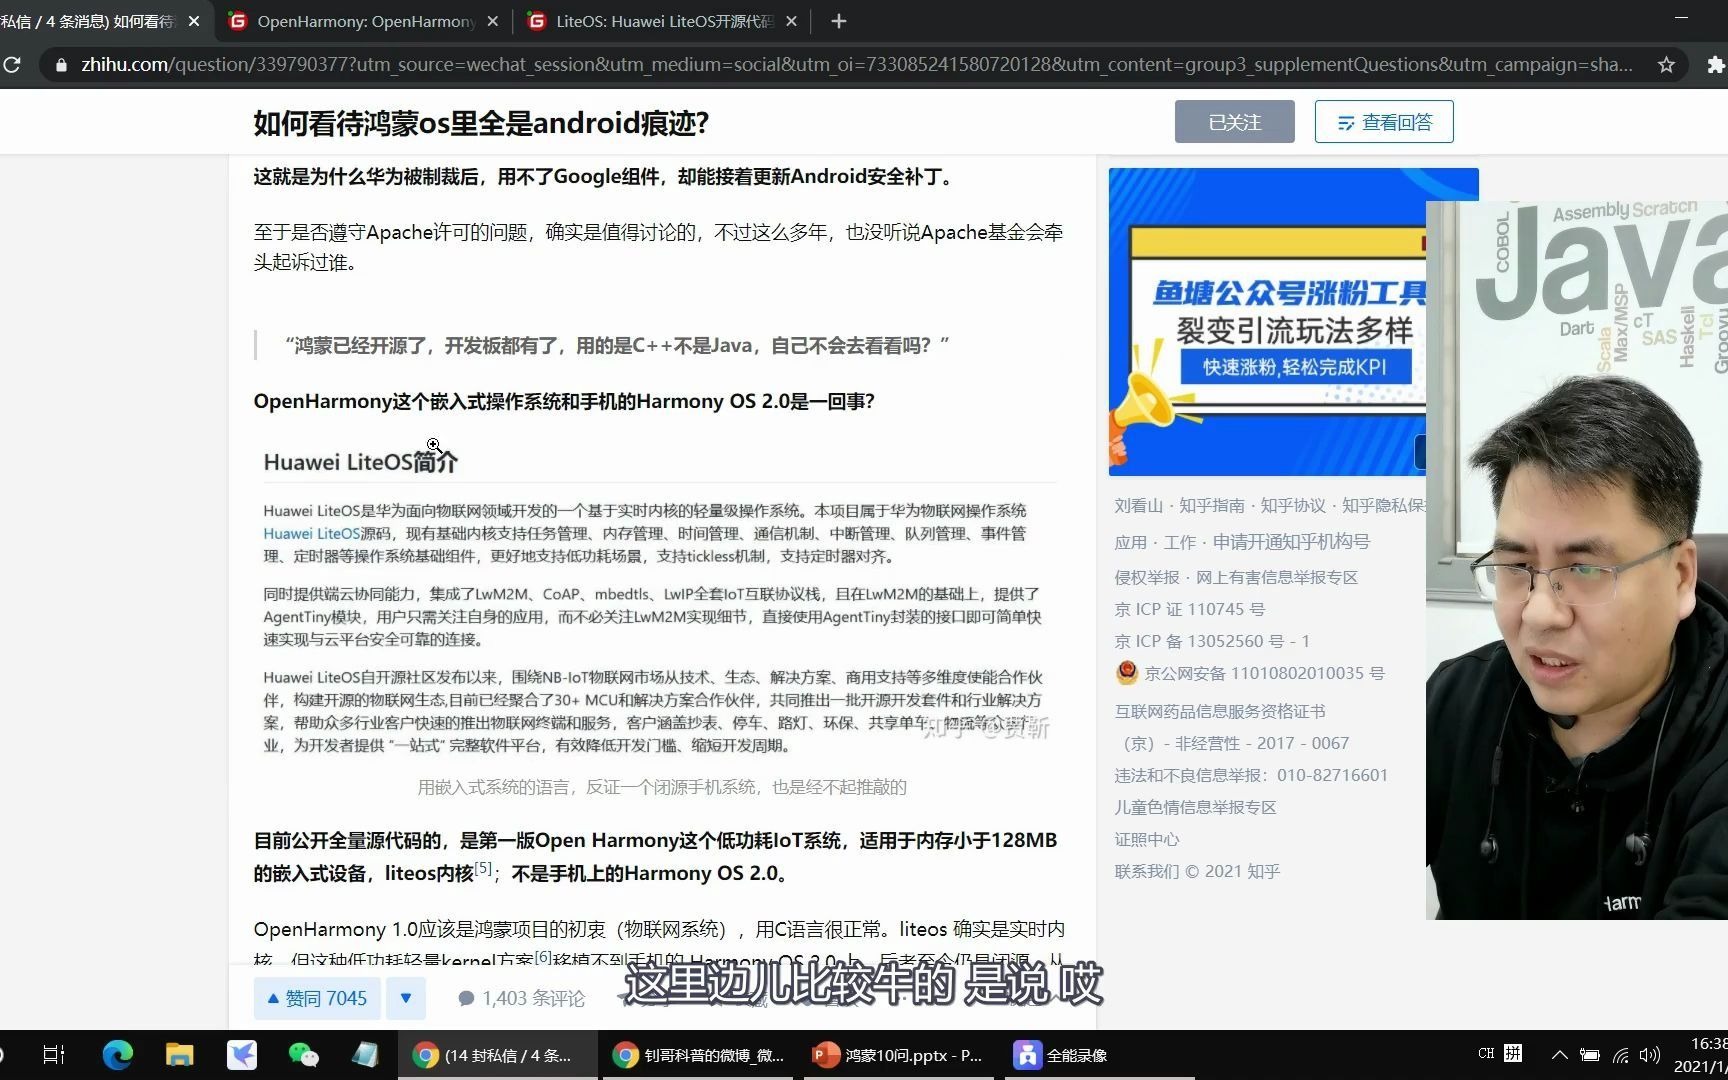Open the 侵权举报 link

coord(1147,577)
